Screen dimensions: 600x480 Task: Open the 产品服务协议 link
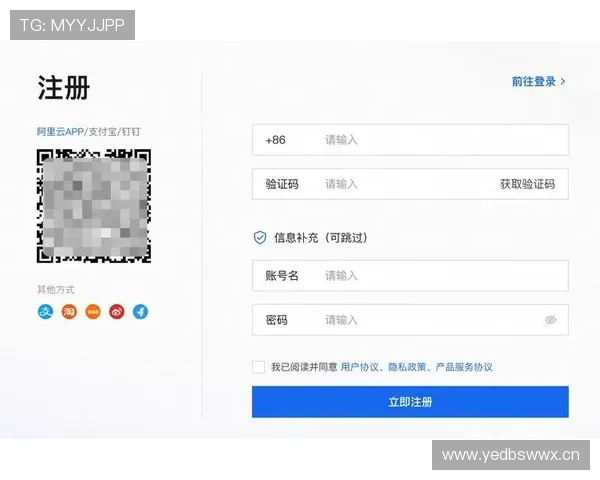click(x=464, y=367)
